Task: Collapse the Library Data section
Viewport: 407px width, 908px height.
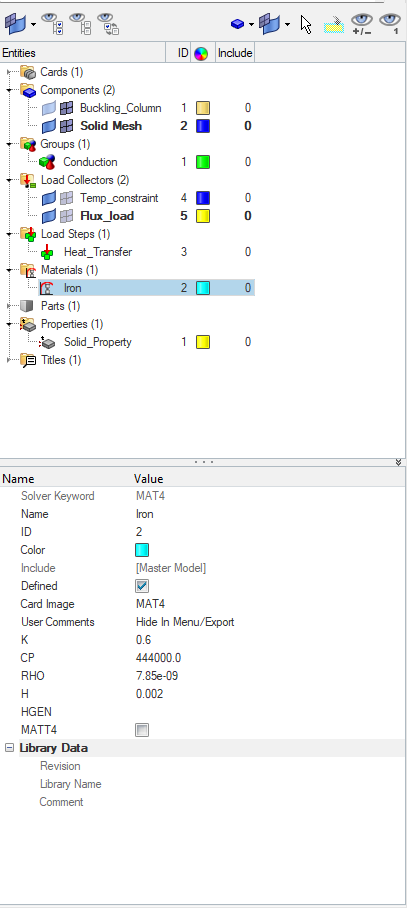Action: [x=9, y=748]
